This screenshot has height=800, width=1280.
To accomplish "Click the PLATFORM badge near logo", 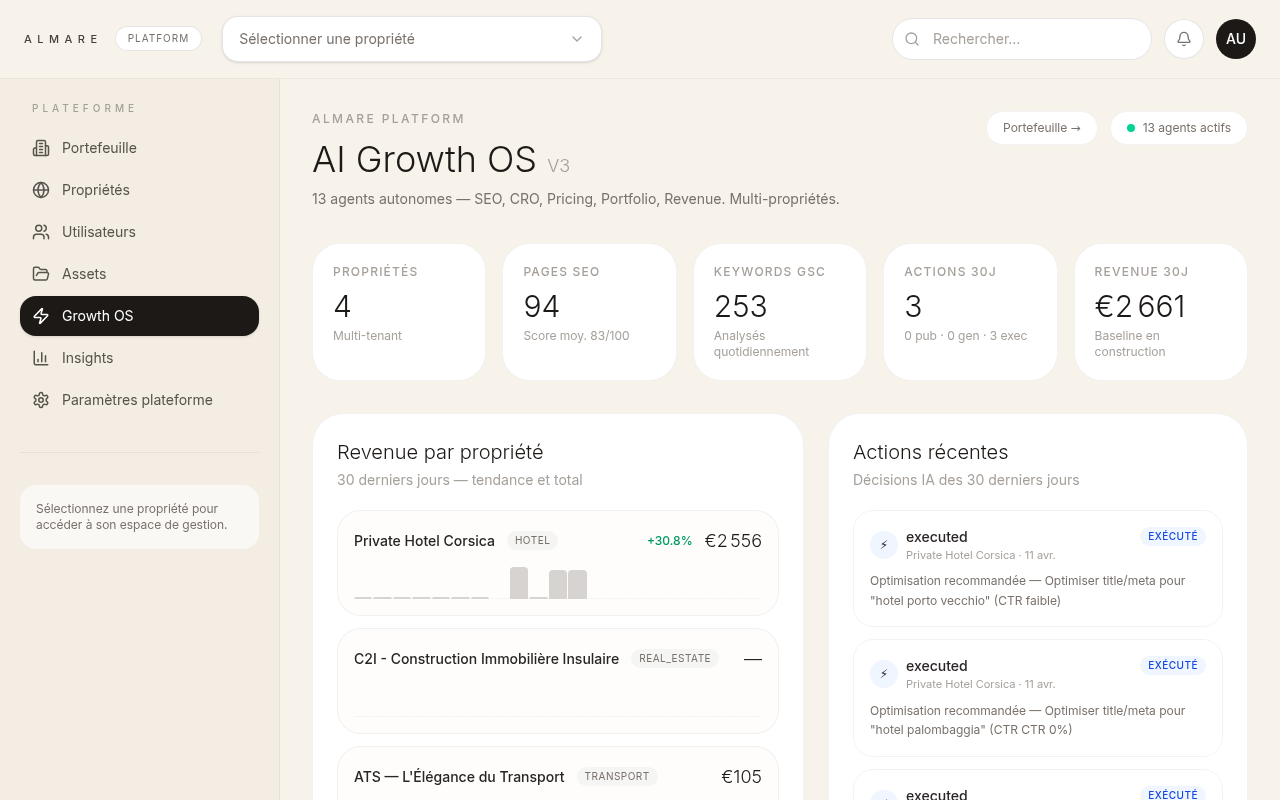I will point(158,39).
